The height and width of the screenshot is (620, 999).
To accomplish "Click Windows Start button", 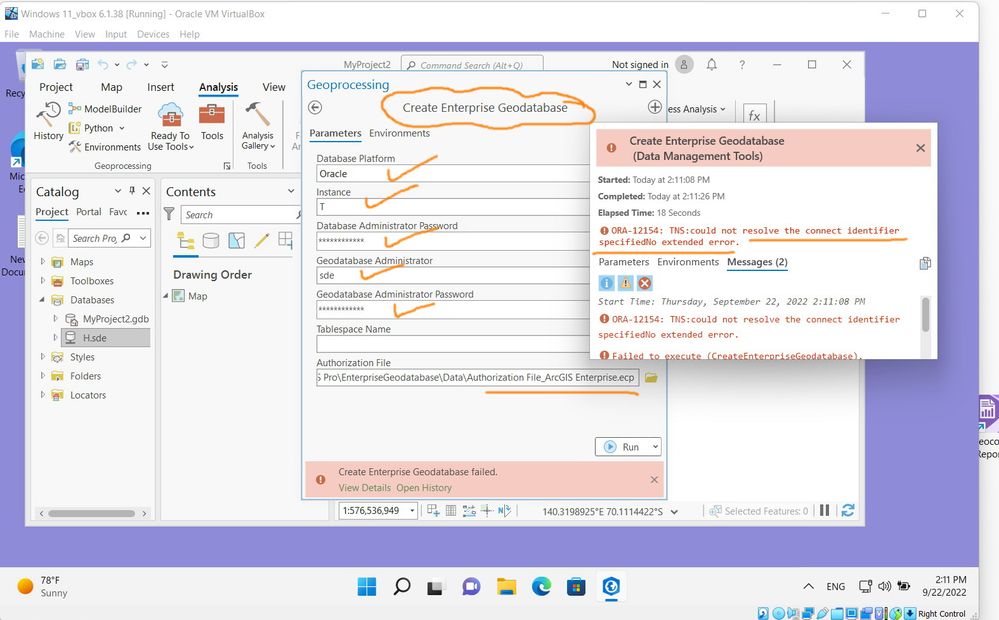I will pos(367,586).
